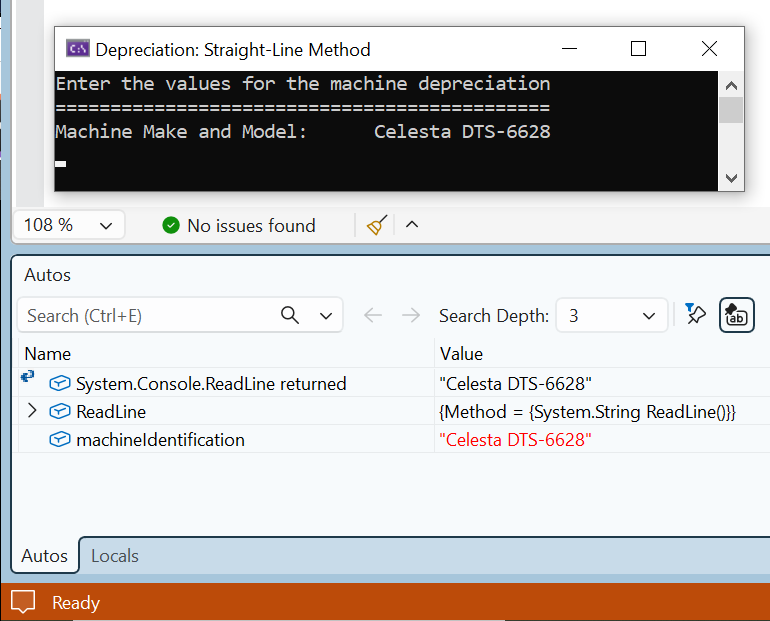Switch to the Locals tab

tap(115, 555)
